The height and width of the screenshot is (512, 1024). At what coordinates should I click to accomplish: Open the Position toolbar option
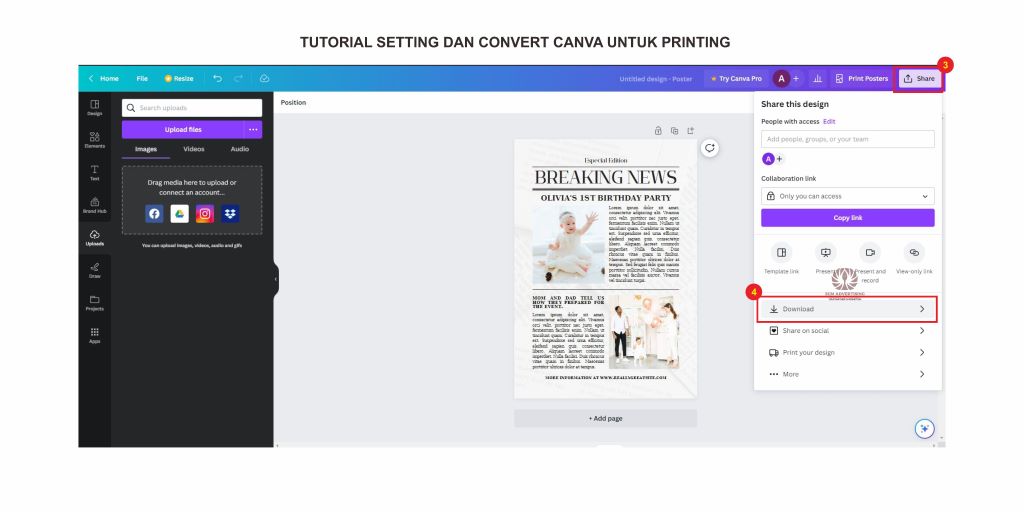[x=293, y=103]
